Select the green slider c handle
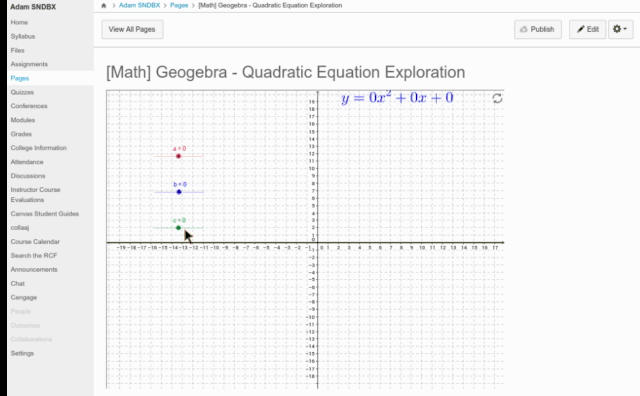 (x=178, y=228)
